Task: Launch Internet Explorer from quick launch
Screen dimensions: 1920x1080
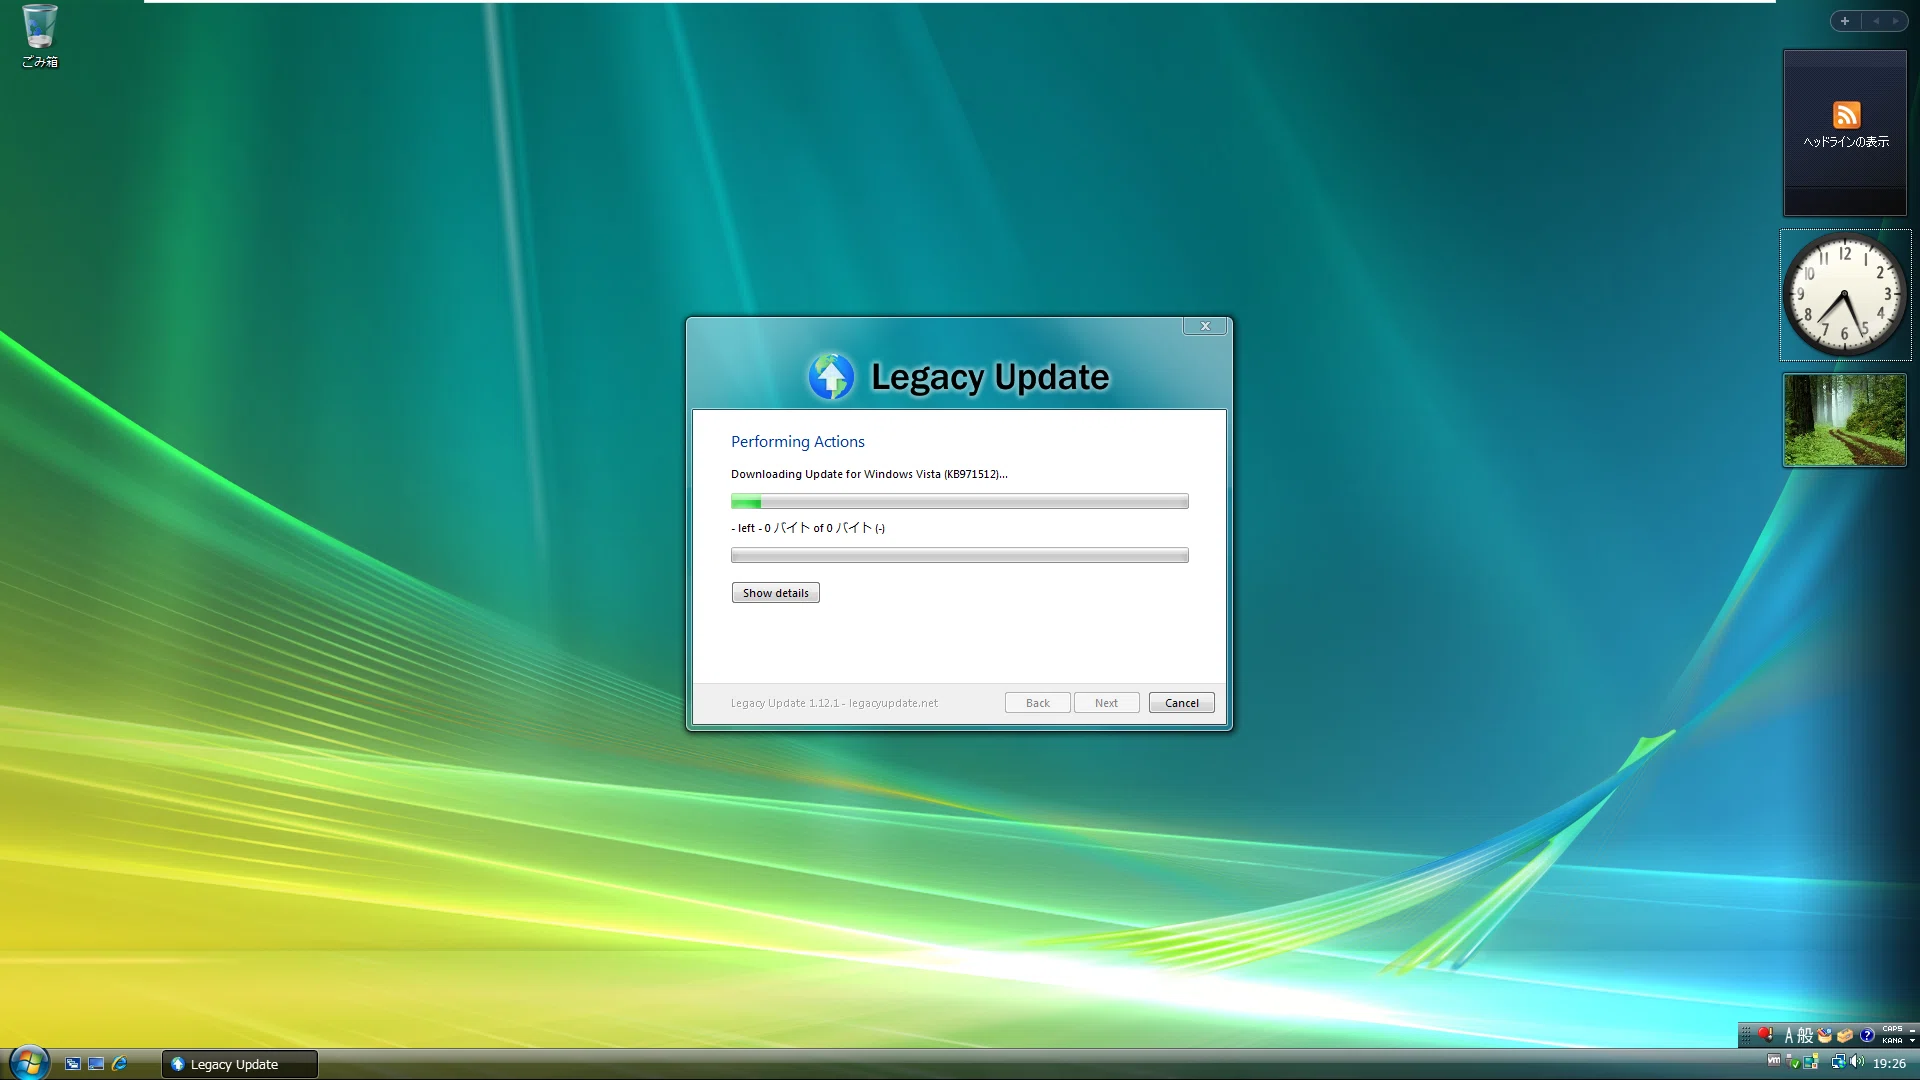Action: tap(120, 1064)
